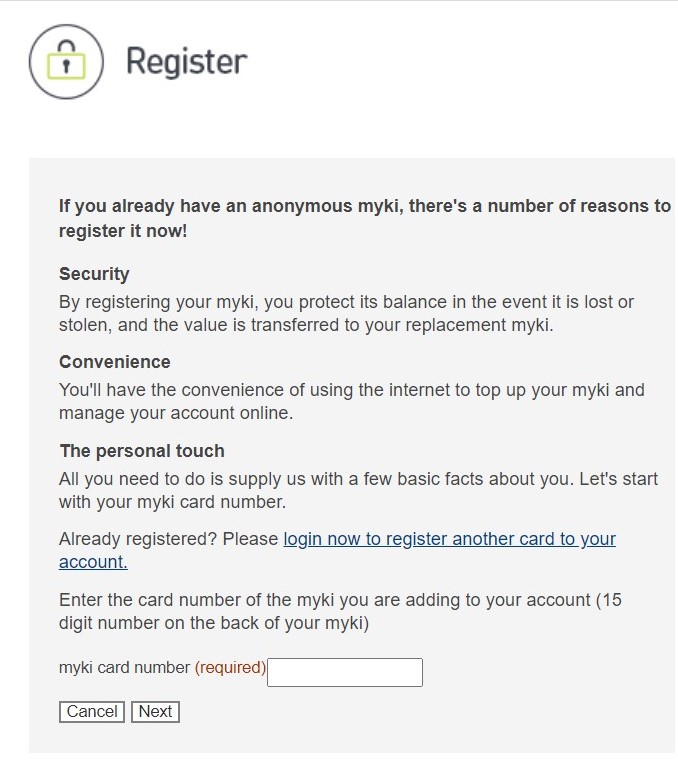
Task: Click the green padlock icon beside Register
Action: [66, 62]
